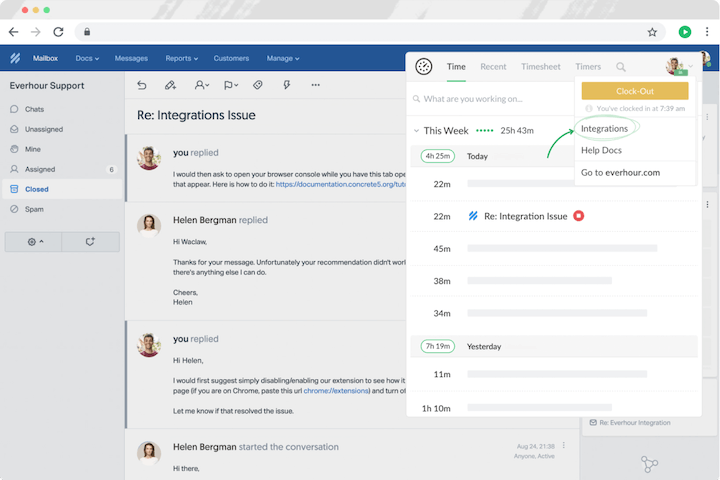
Task: Click the Help Scout icon beside Re: Integration Issue
Action: [473, 216]
